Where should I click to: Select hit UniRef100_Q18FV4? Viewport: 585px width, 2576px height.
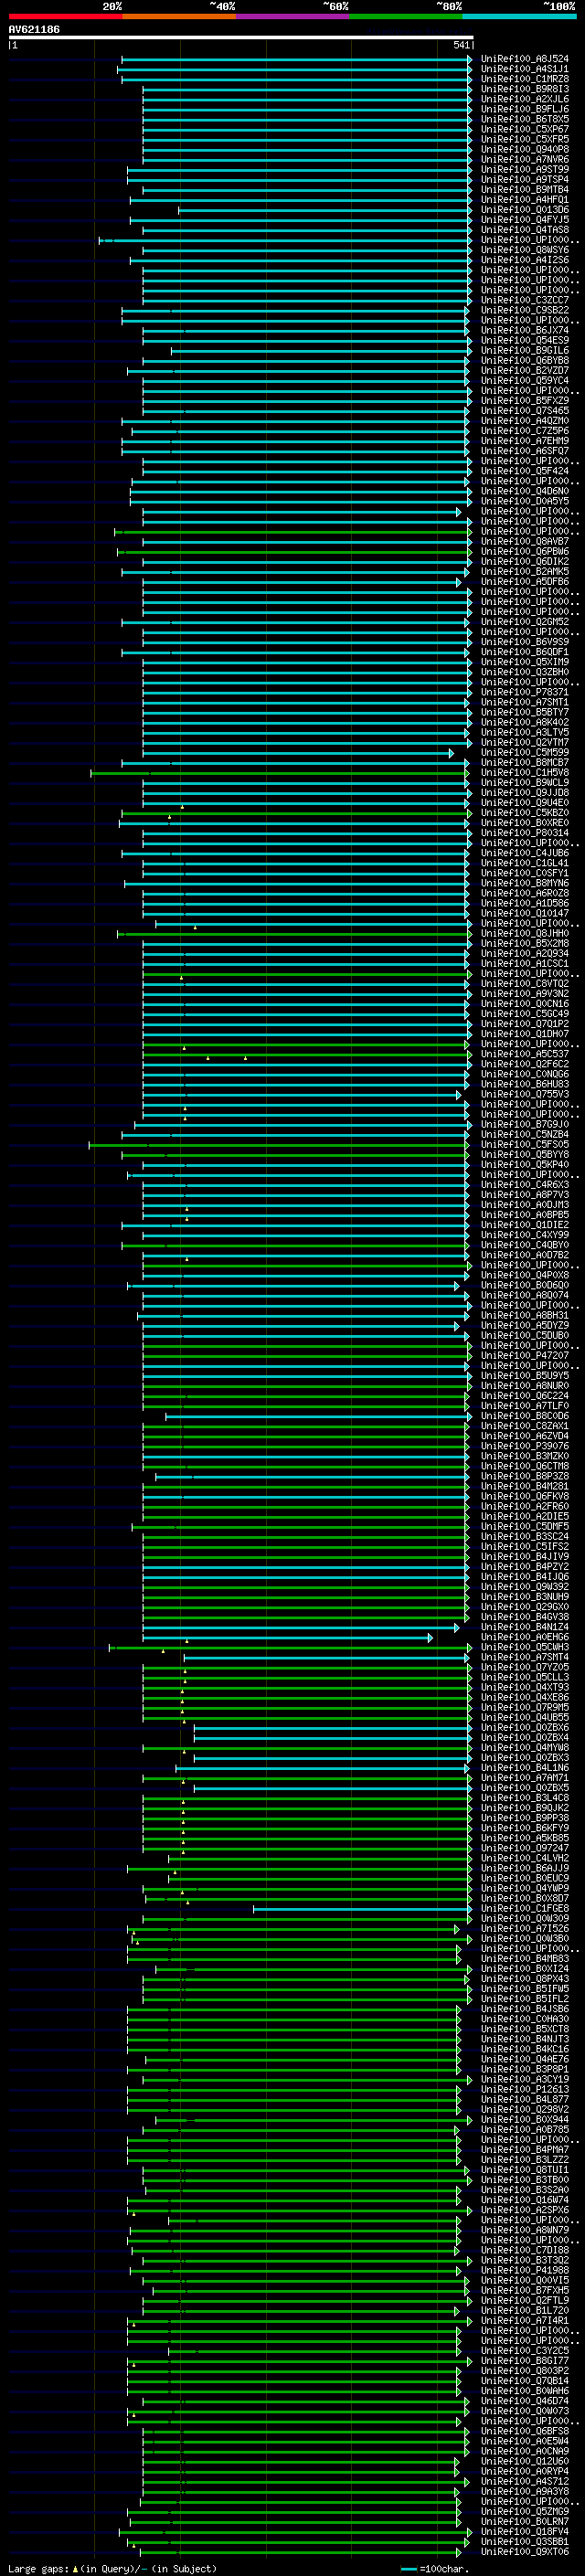(x=525, y=2531)
